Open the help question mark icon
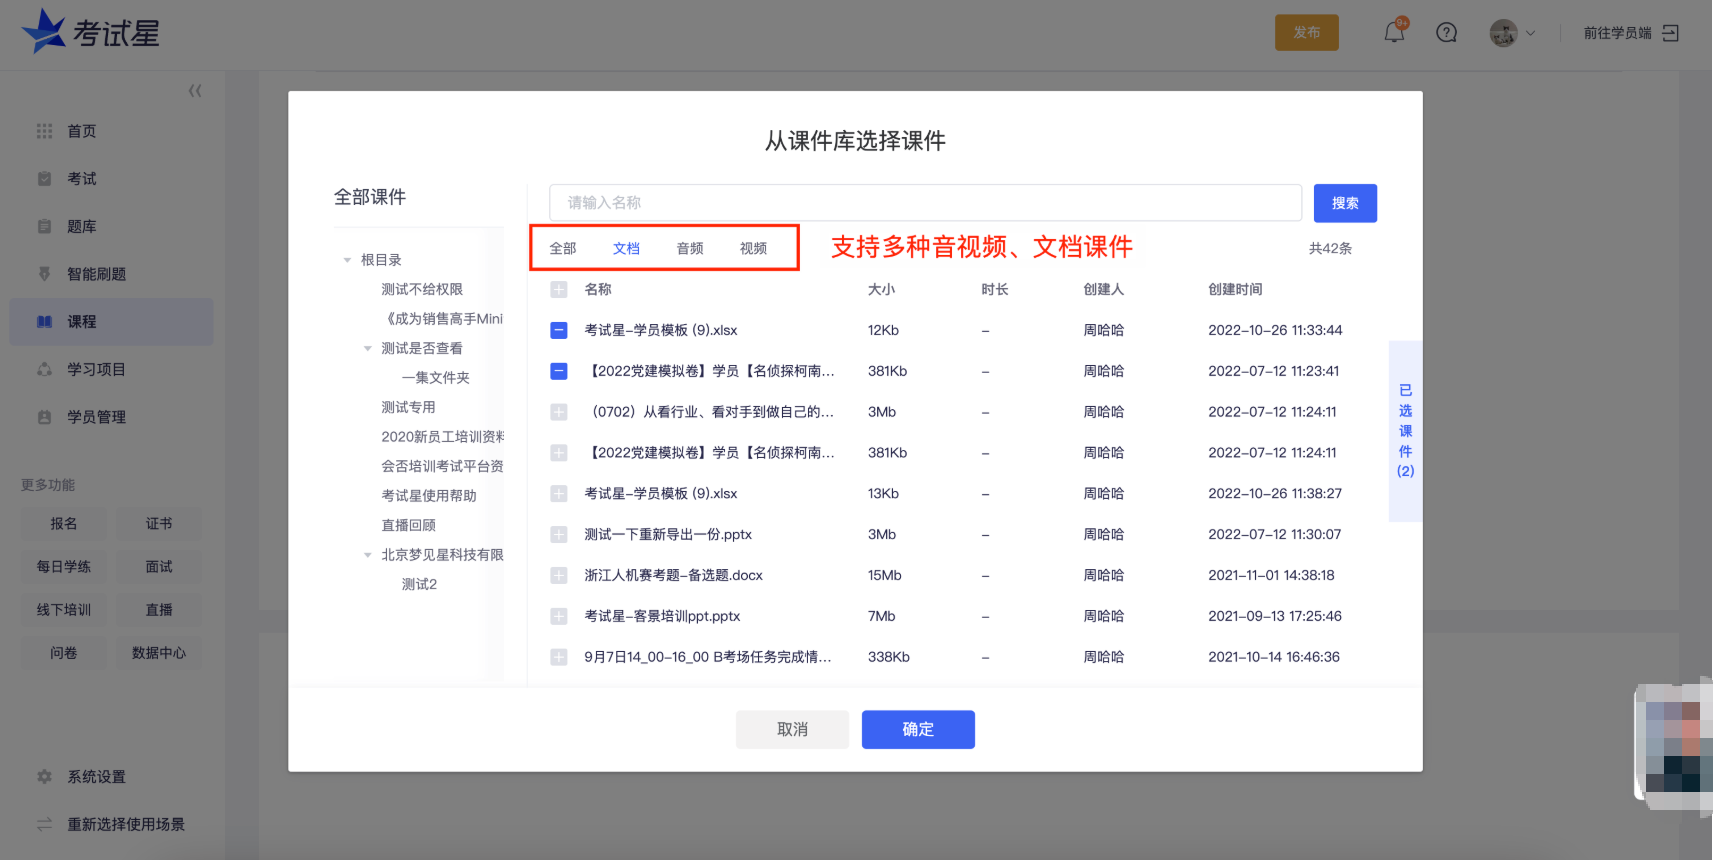Image resolution: width=1714 pixels, height=860 pixels. coord(1446,33)
